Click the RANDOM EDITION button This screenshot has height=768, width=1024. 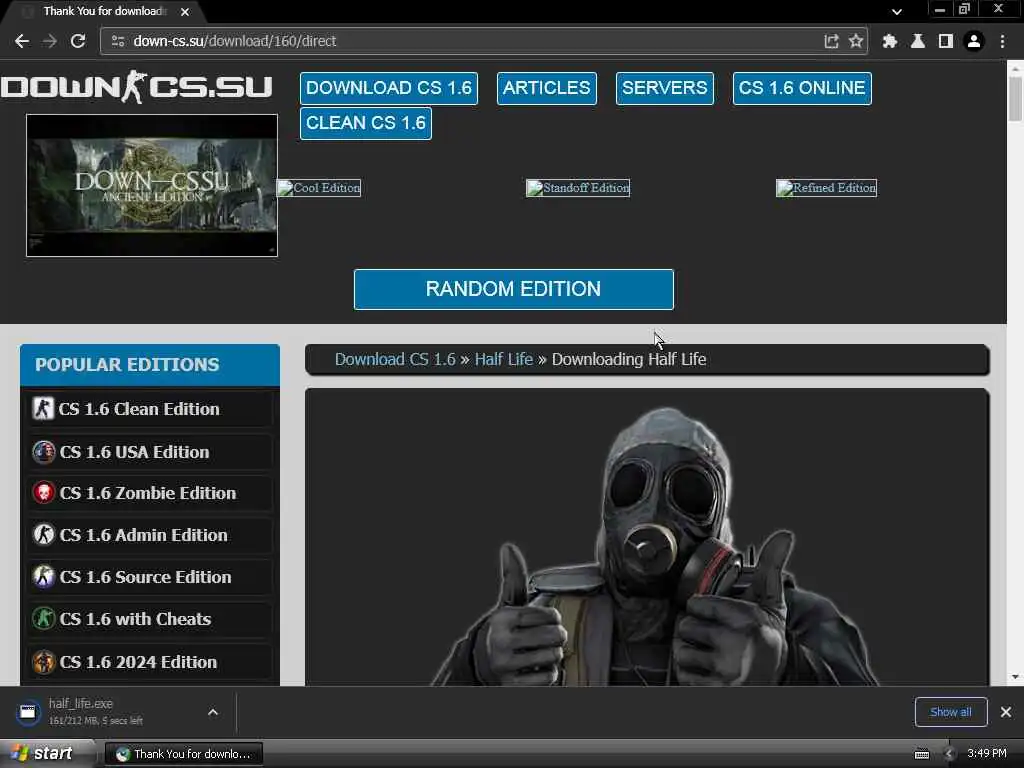[513, 289]
